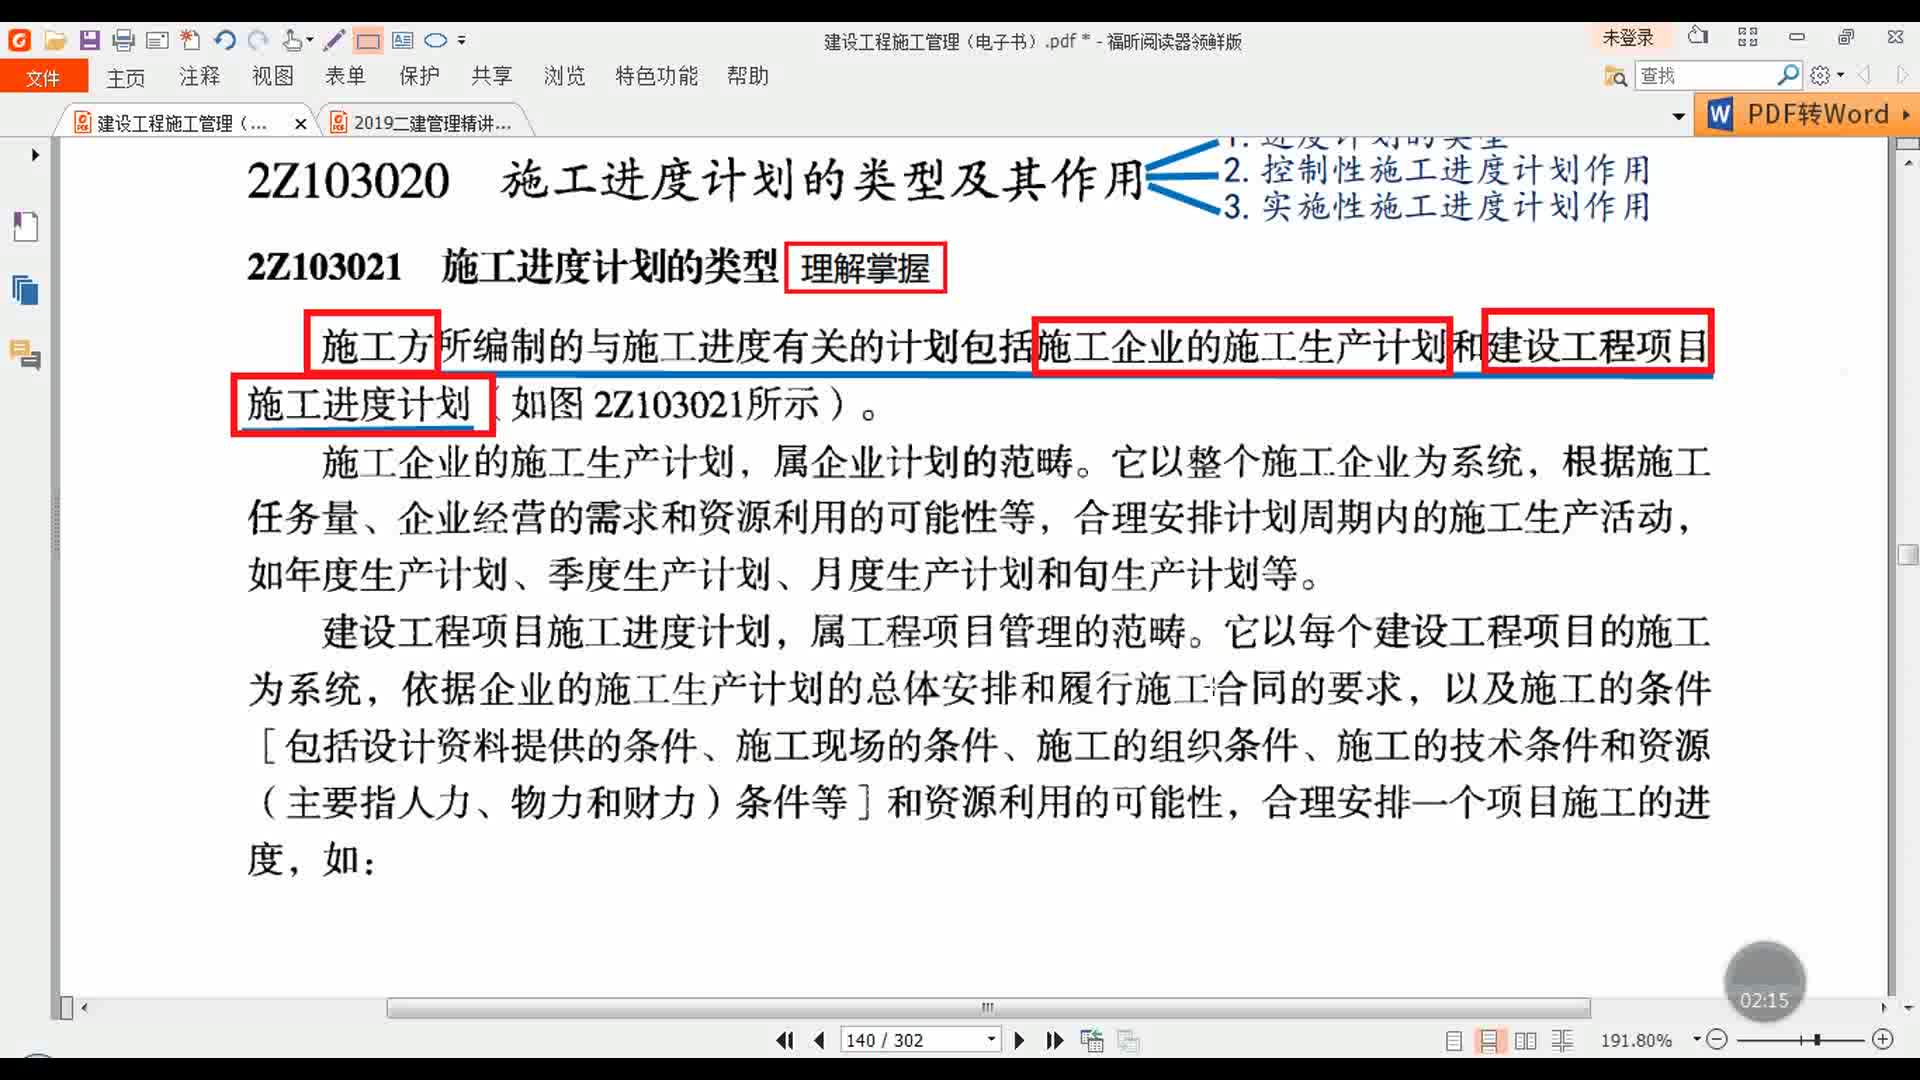Enable continuous page display mode

click(1489, 1040)
